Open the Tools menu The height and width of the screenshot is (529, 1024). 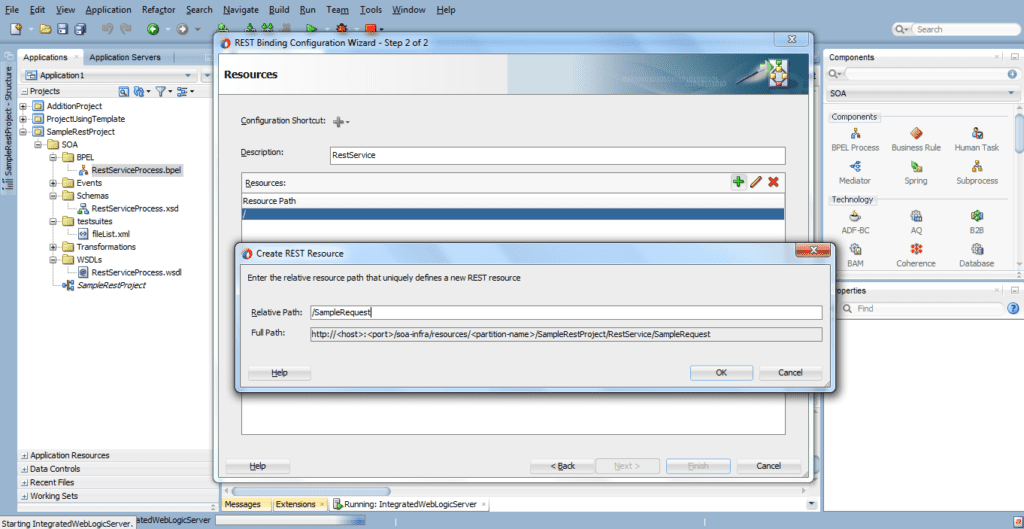pos(370,10)
